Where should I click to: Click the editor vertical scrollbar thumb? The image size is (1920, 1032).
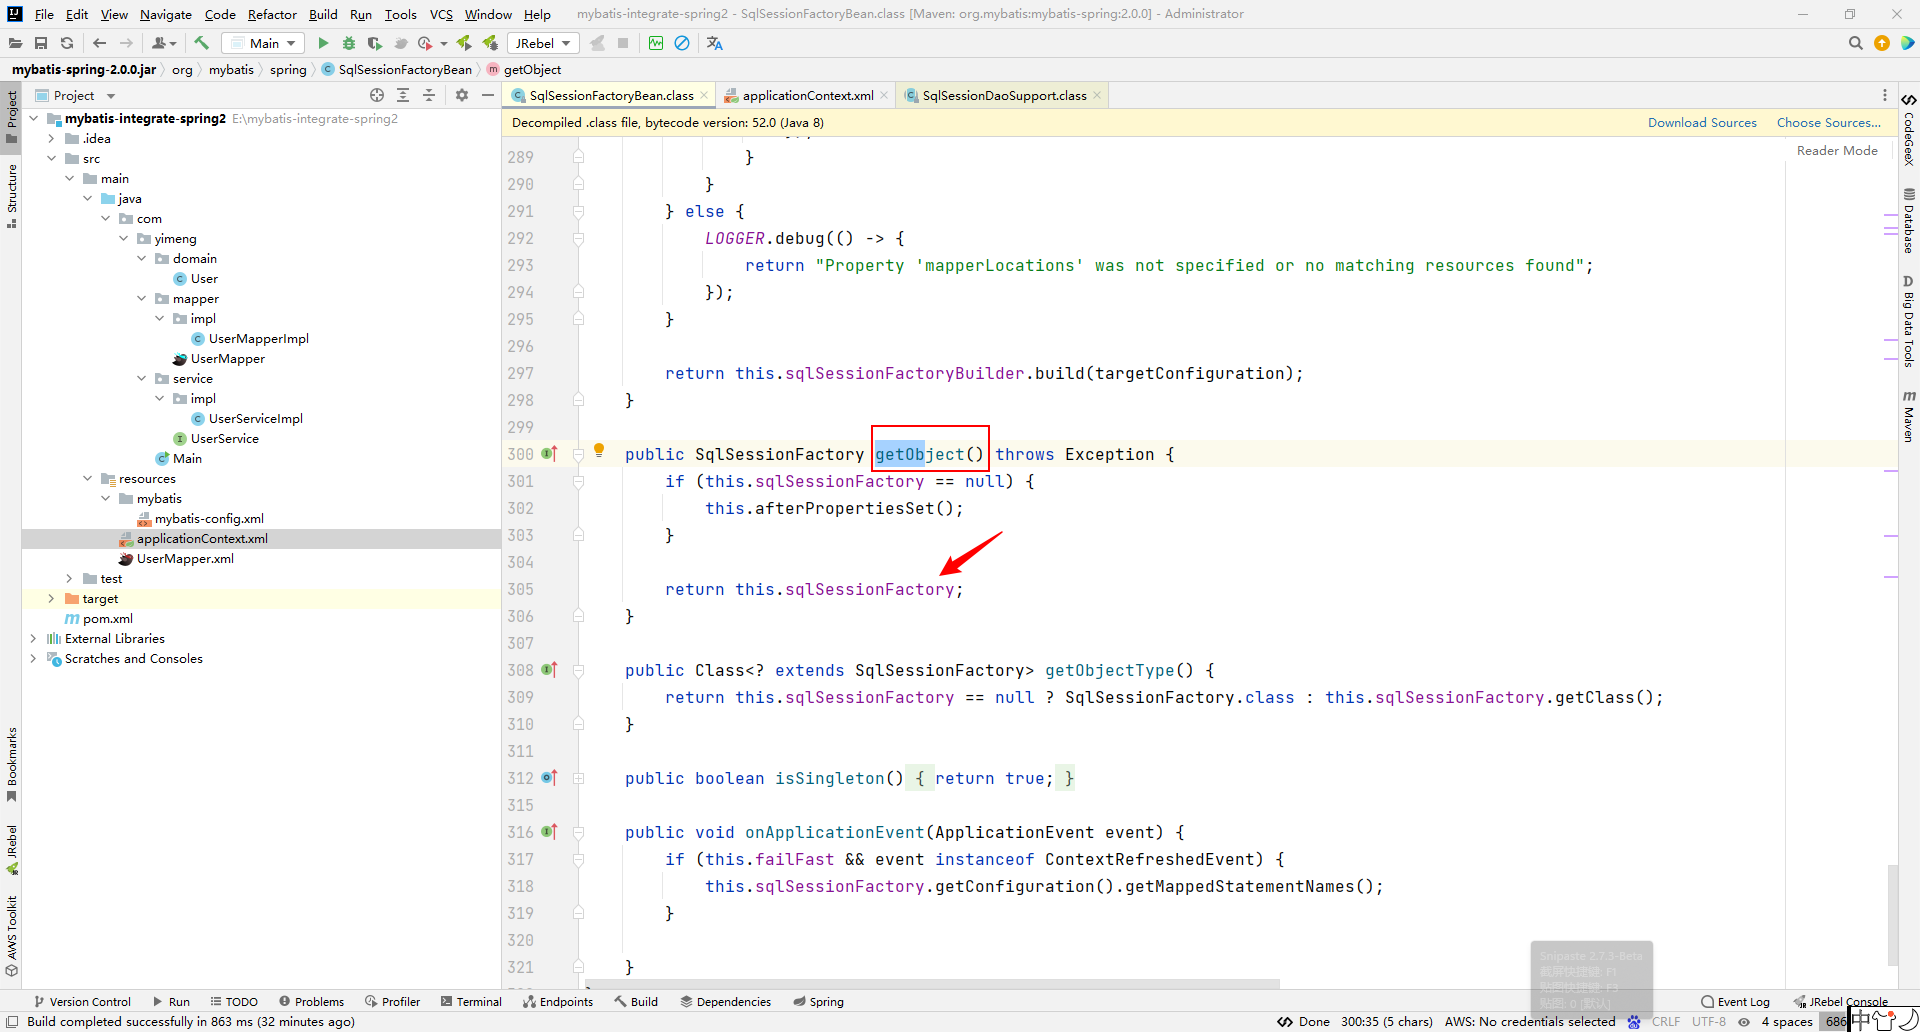pos(1892,913)
